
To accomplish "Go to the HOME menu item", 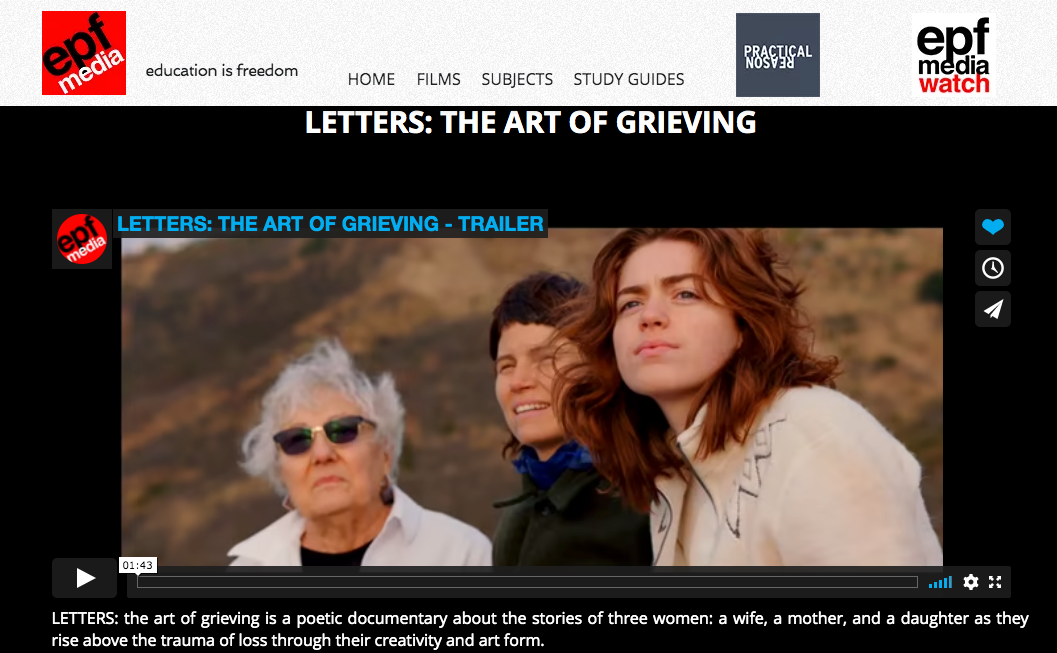I will click(x=371, y=80).
